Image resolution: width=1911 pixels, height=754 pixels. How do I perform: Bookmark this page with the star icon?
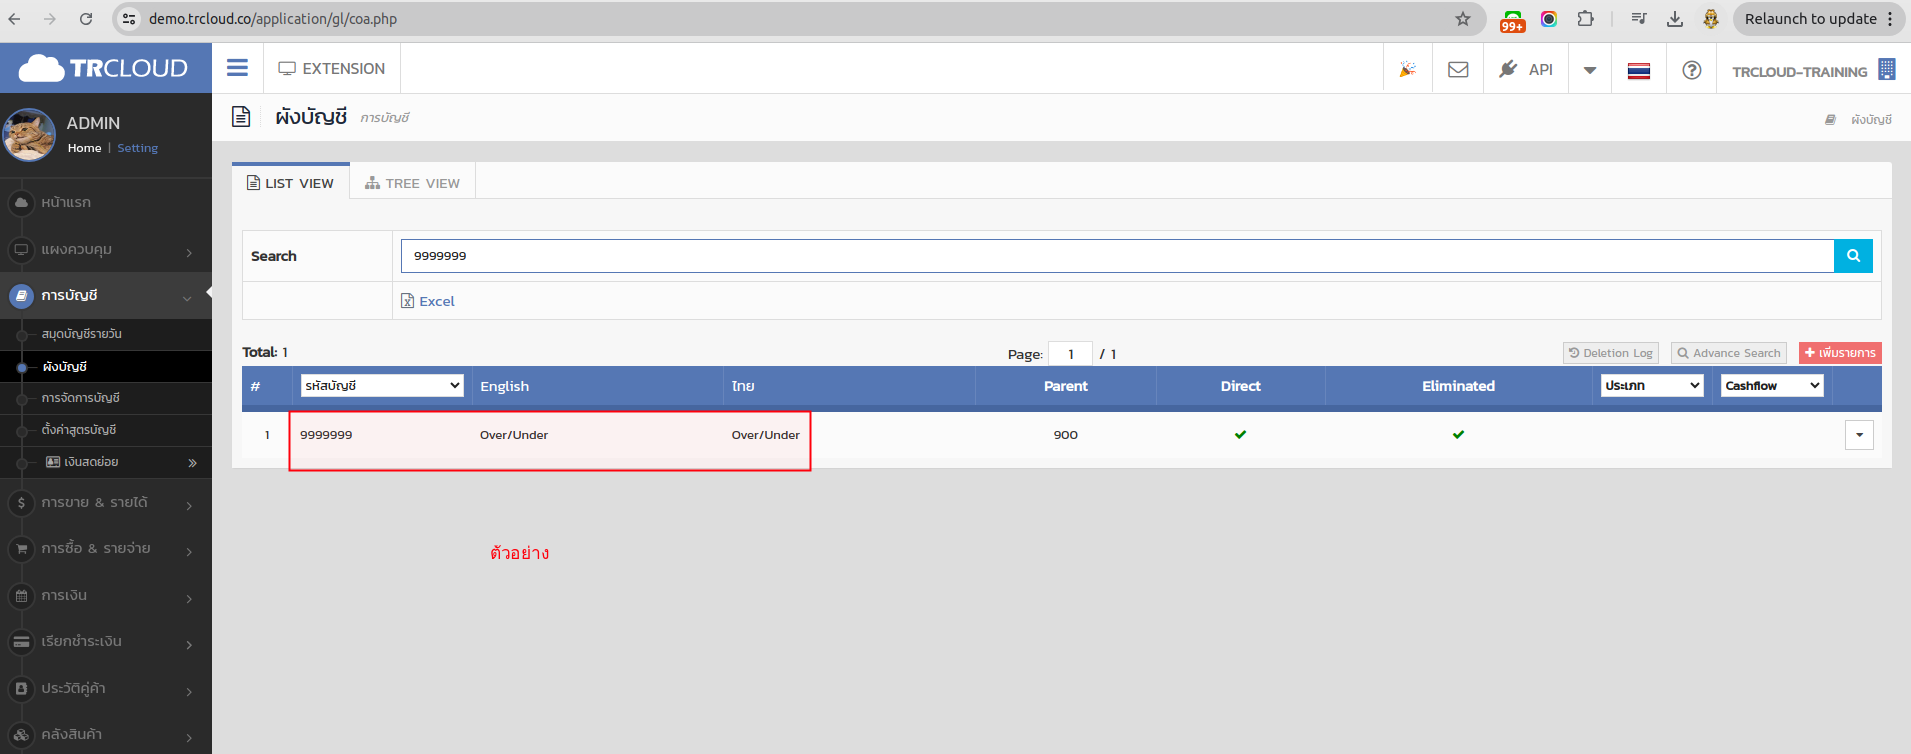coord(1463,19)
